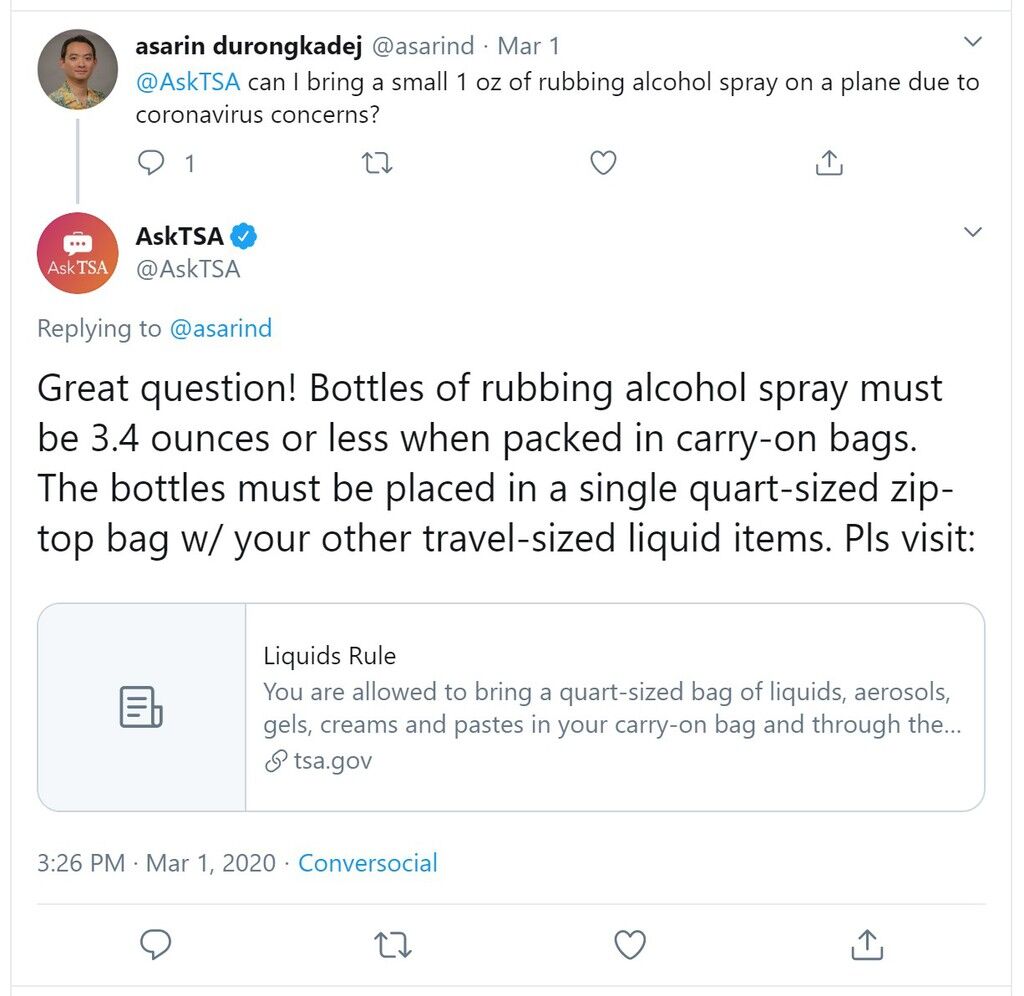This screenshot has width=1024, height=996.
Task: Click the AskTSA verified badge
Action: coord(244,236)
